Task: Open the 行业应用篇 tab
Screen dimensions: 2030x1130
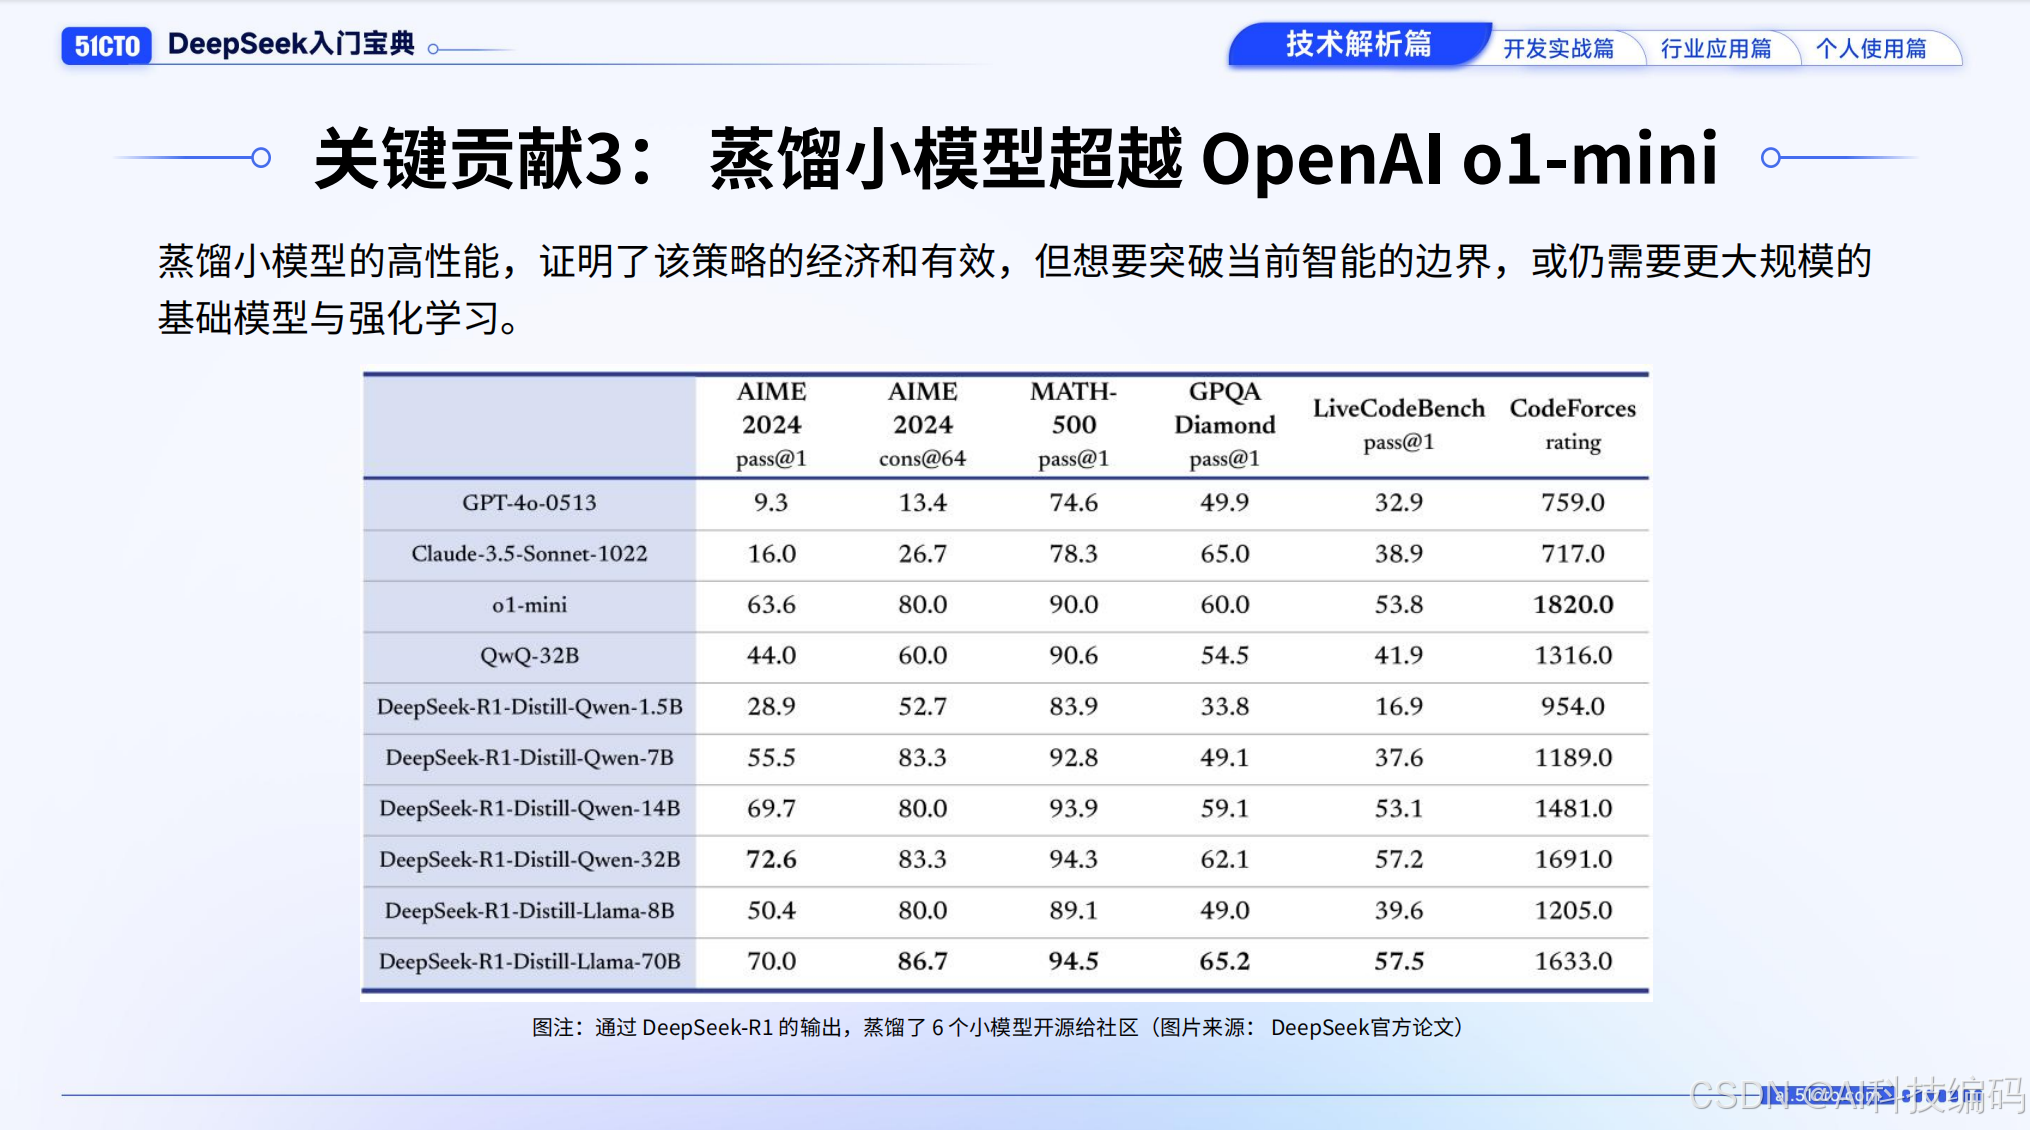Action: 1715,49
